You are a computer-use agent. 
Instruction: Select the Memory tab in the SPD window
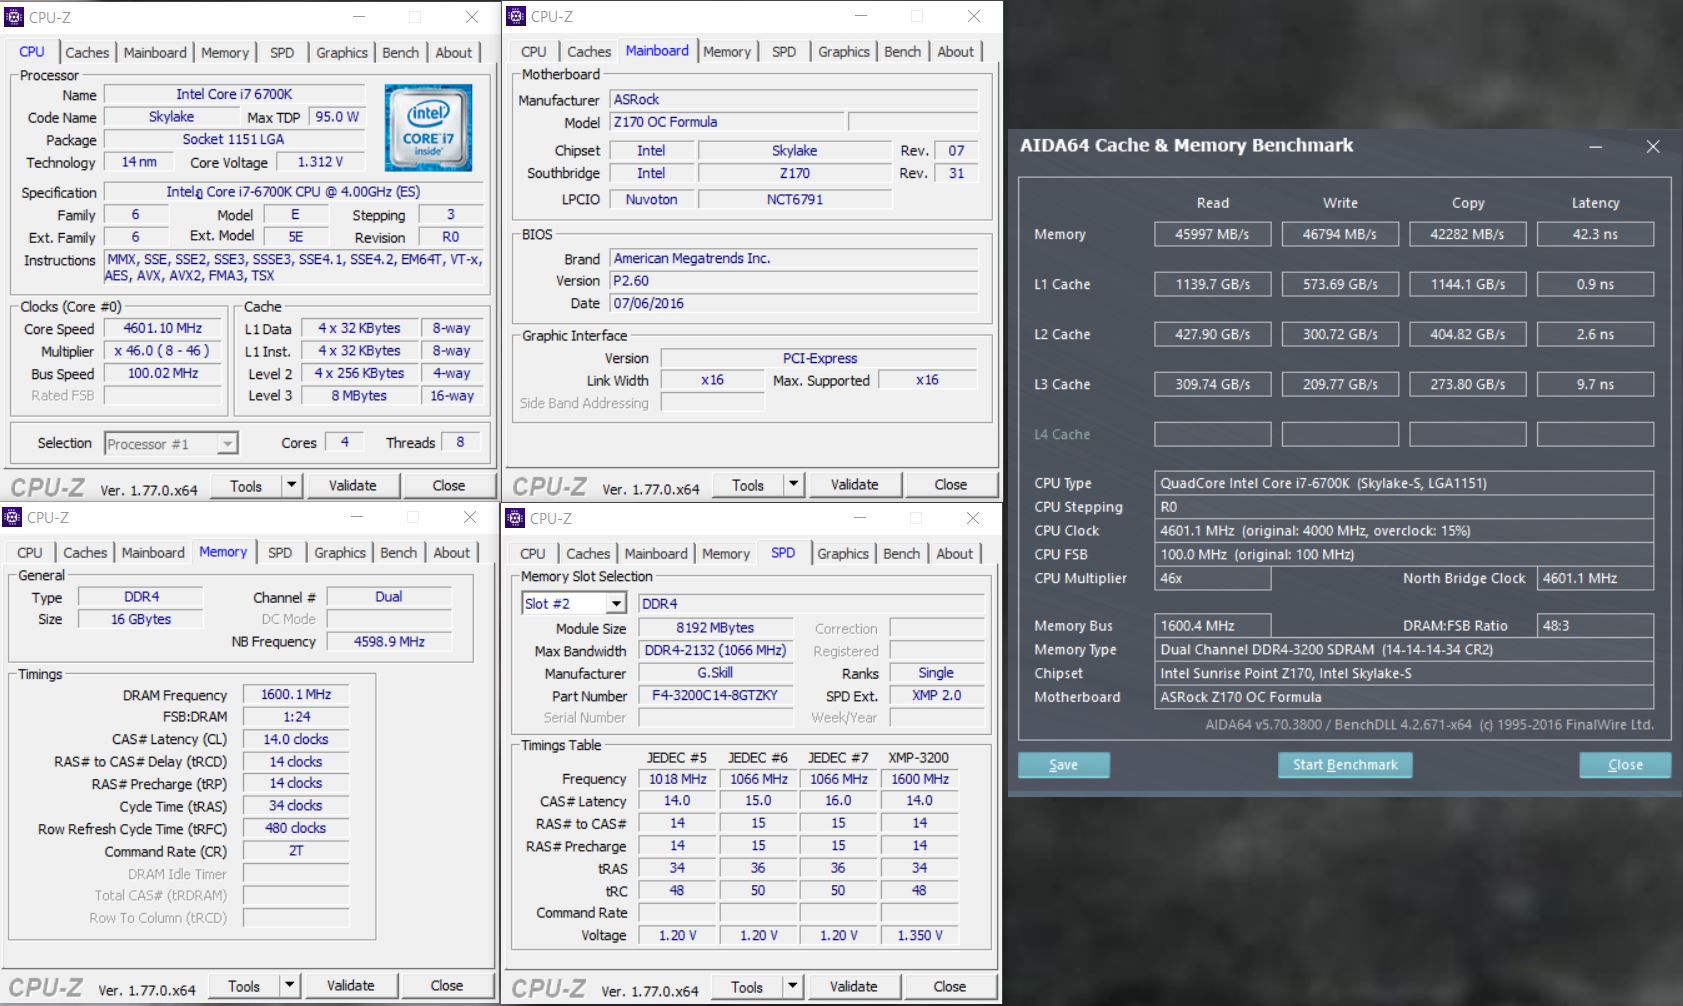(x=726, y=553)
